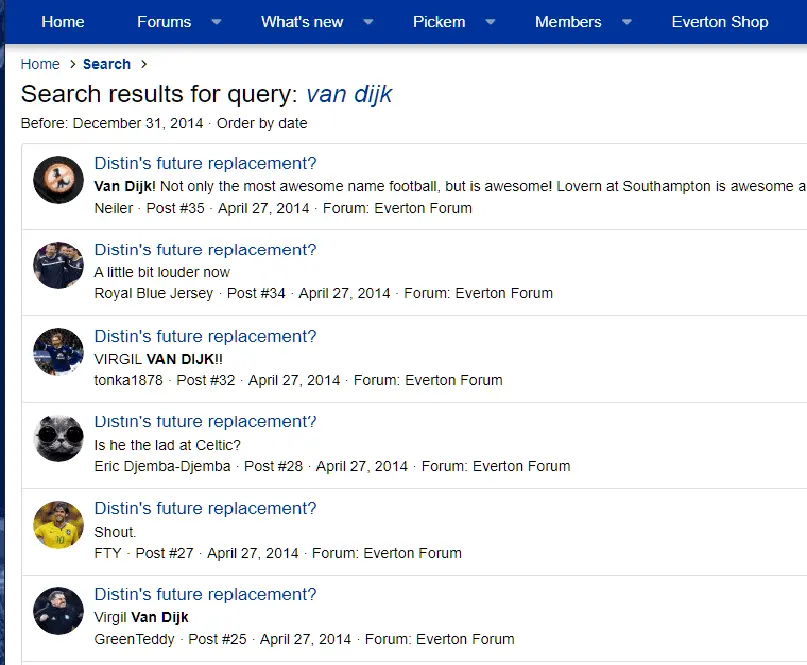This screenshot has height=665, width=807.
Task: Expand the Members dropdown arrow
Action: tap(627, 22)
